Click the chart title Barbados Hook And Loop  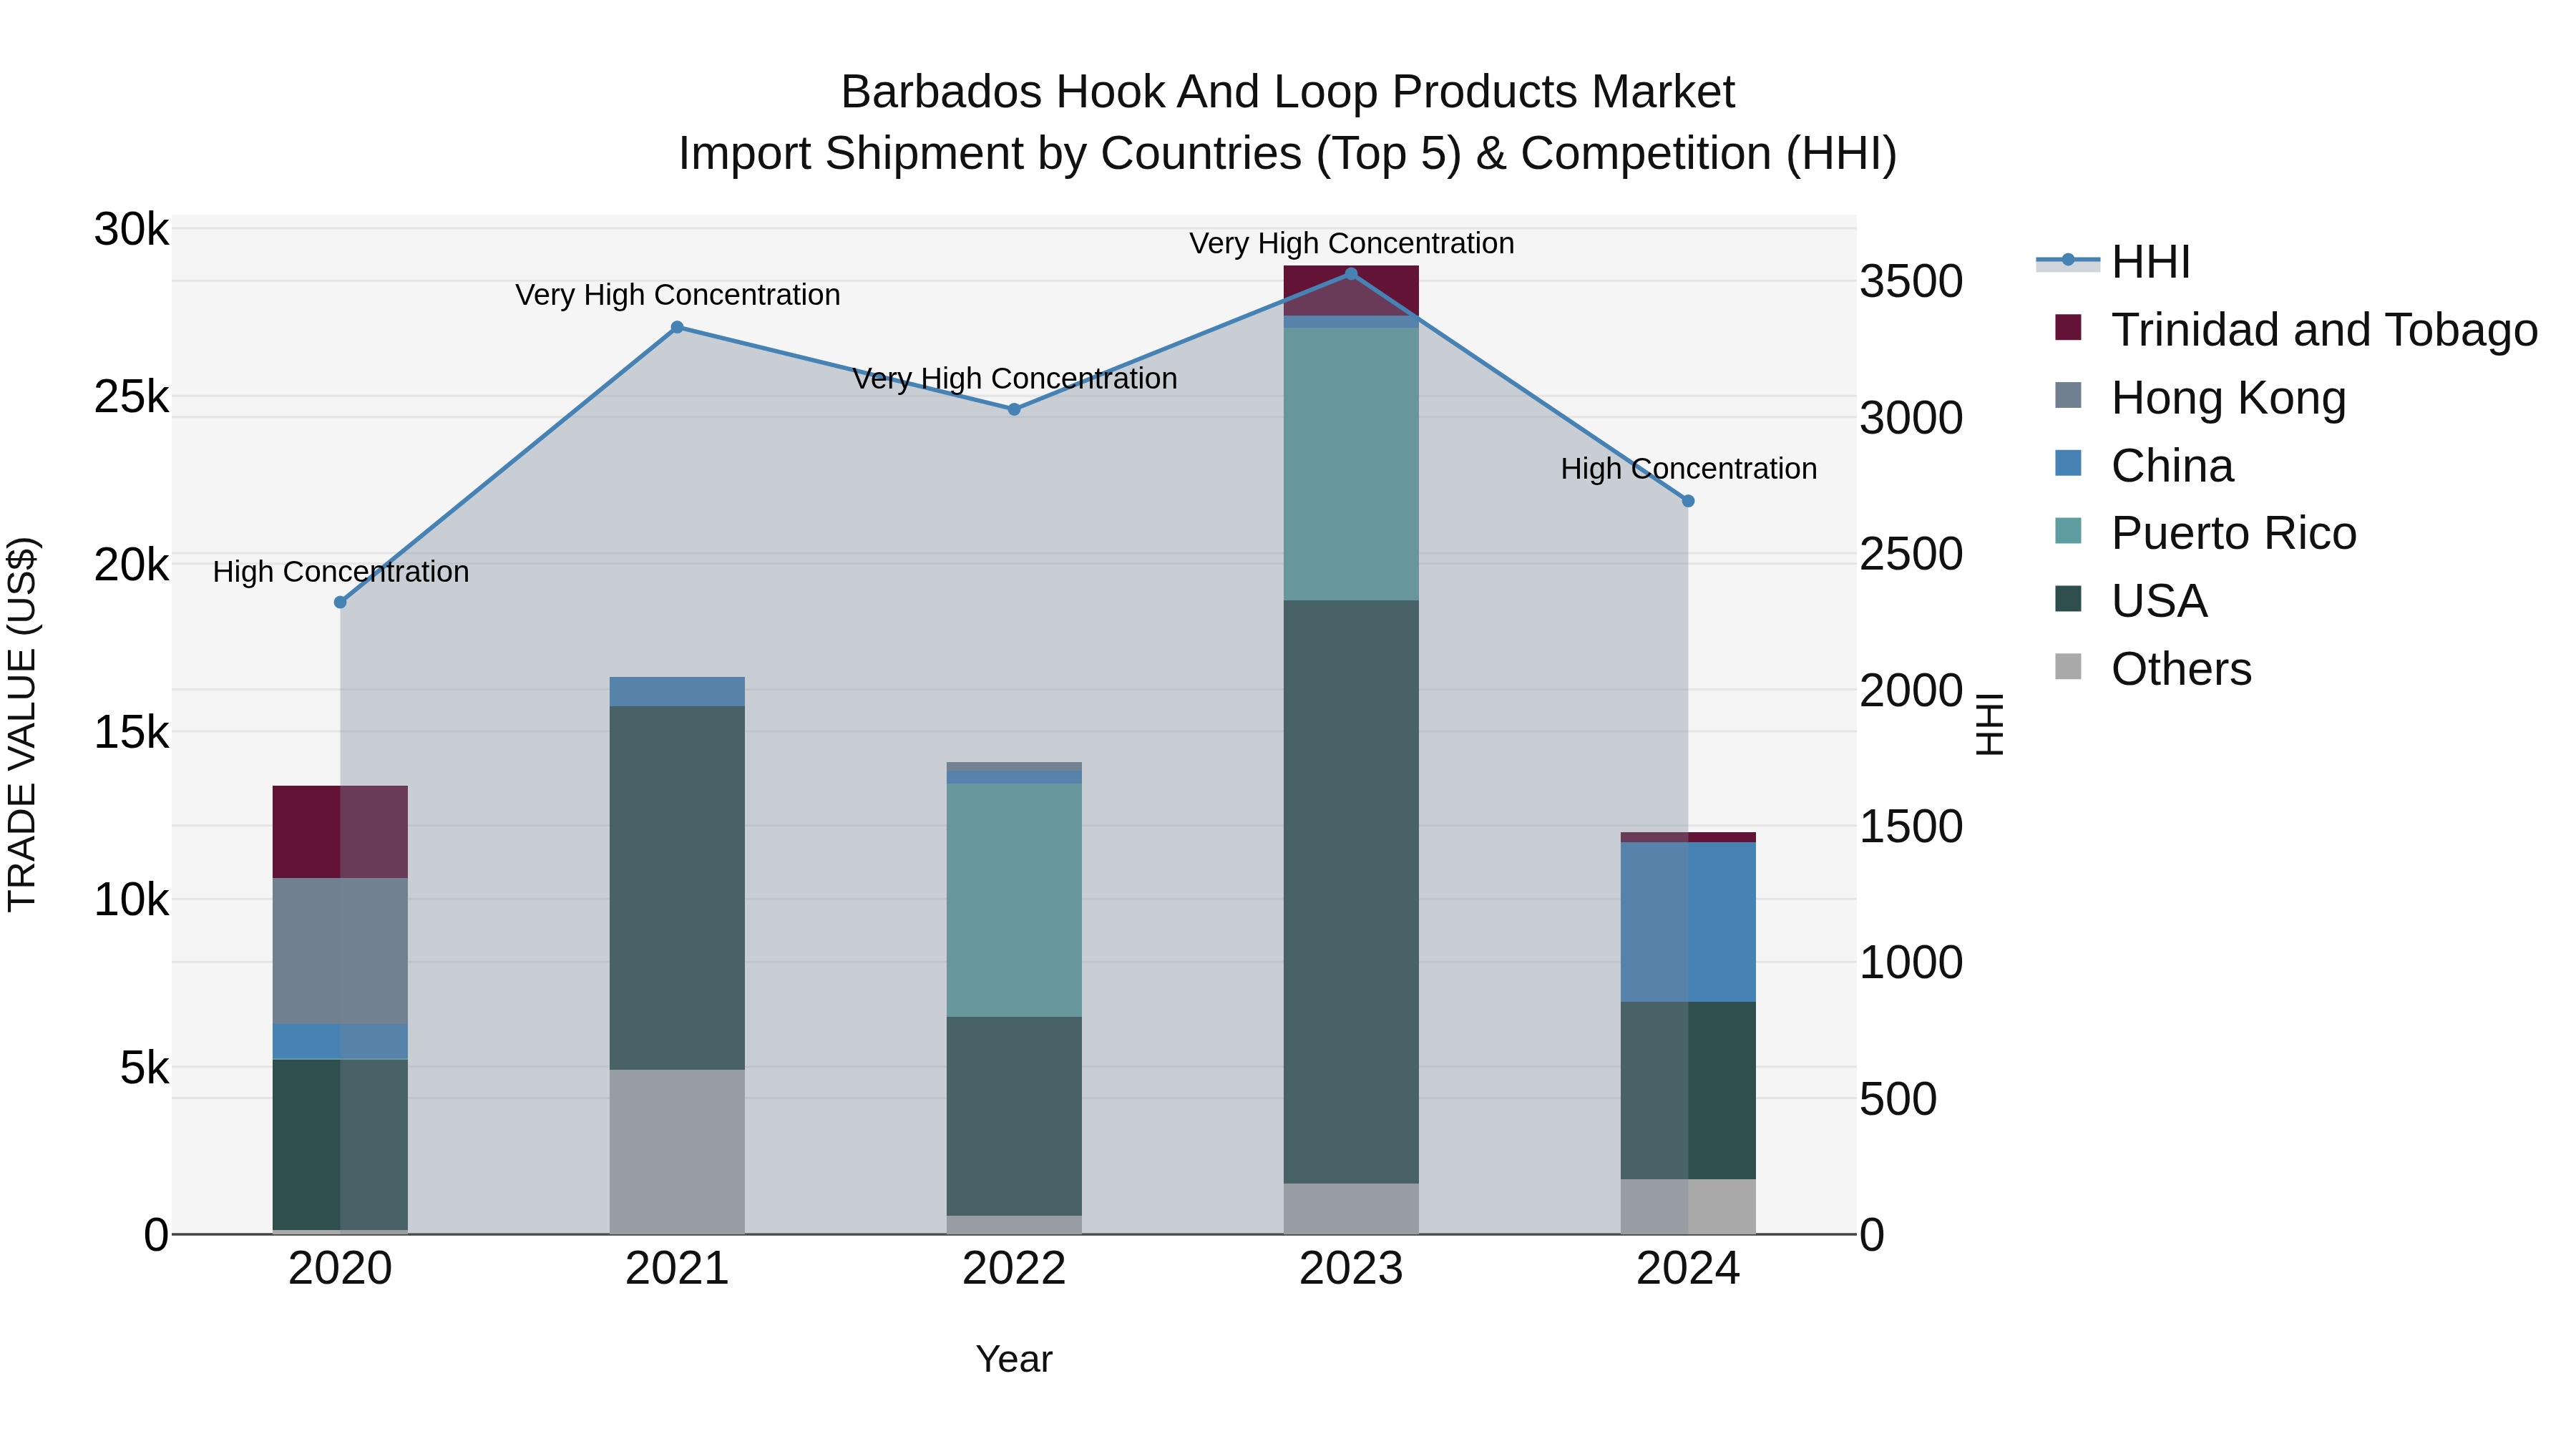click(1288, 92)
